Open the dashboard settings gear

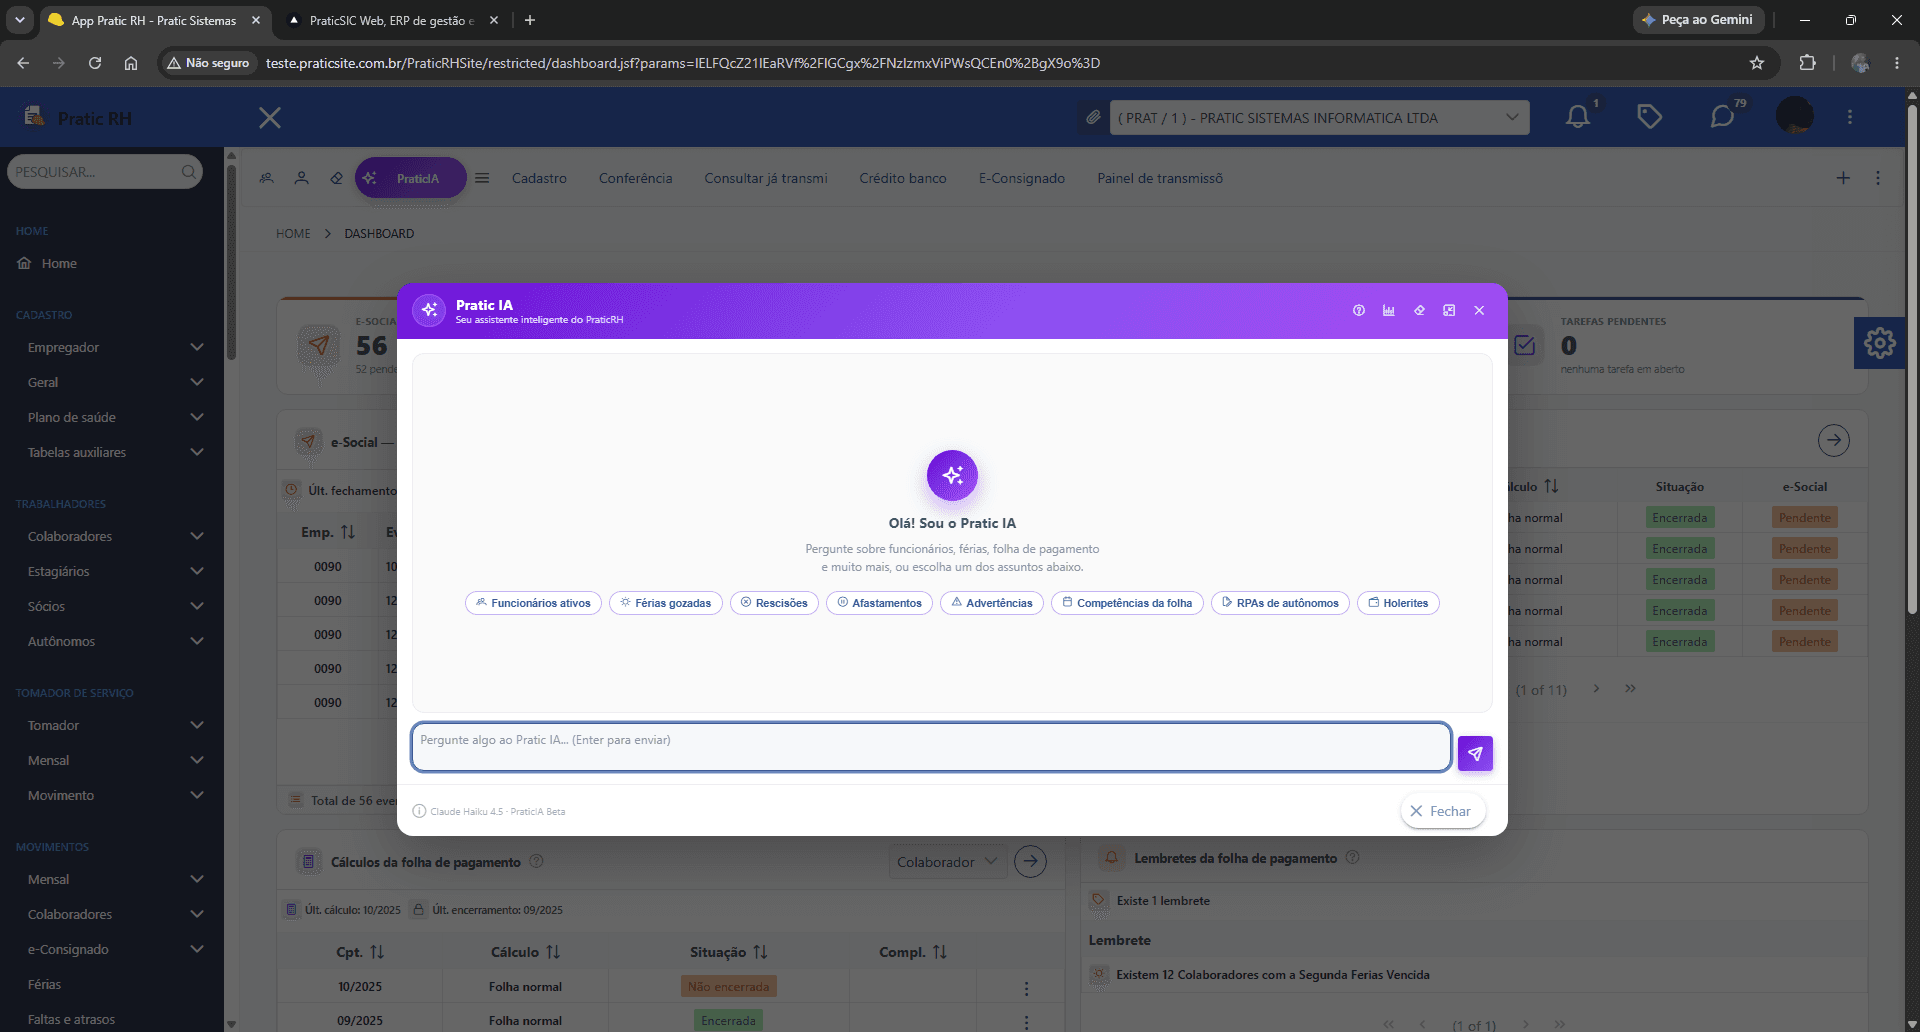[1879, 343]
